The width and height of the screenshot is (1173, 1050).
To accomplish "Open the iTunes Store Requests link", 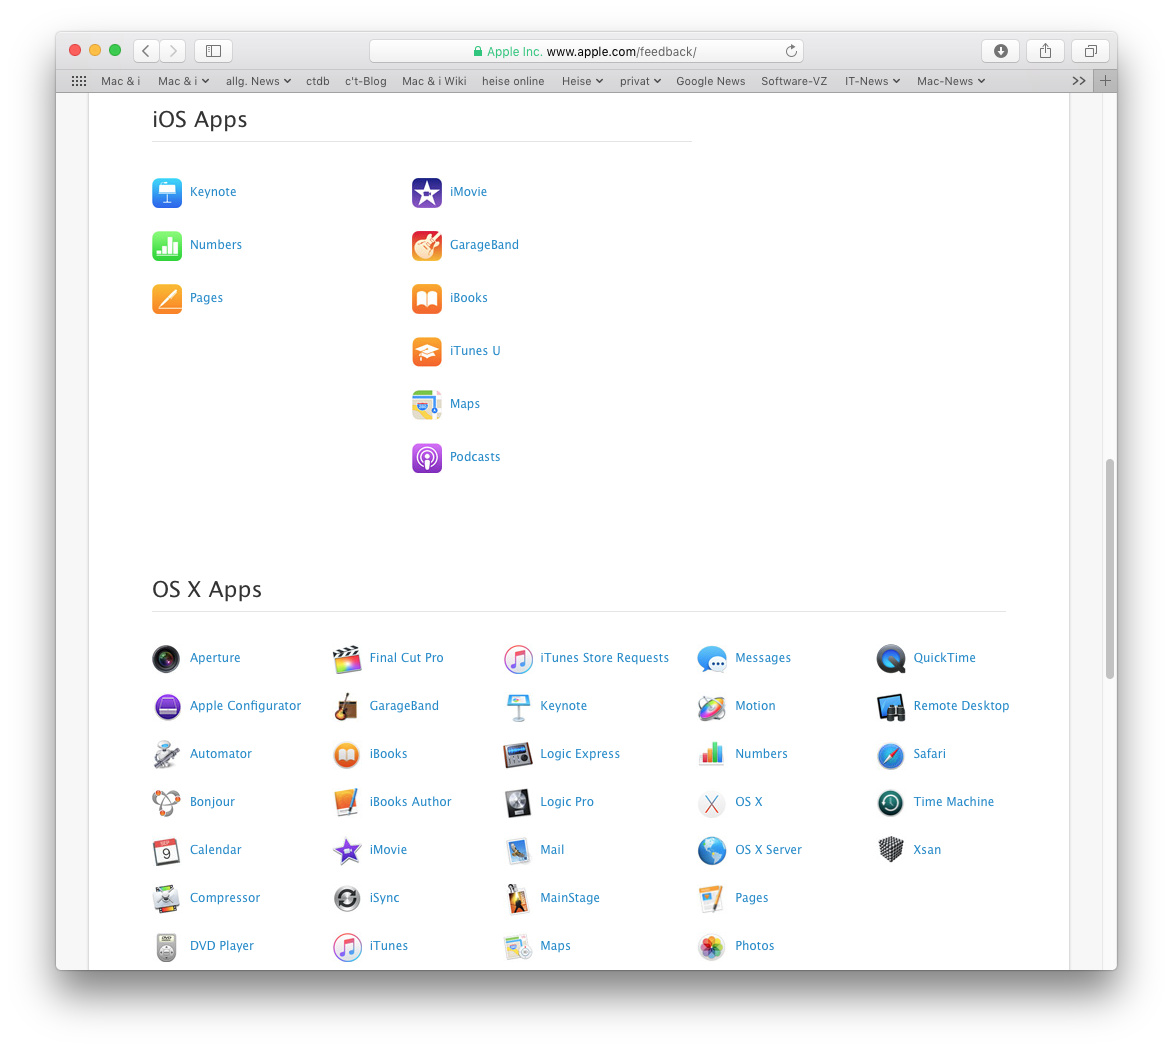I will 604,658.
